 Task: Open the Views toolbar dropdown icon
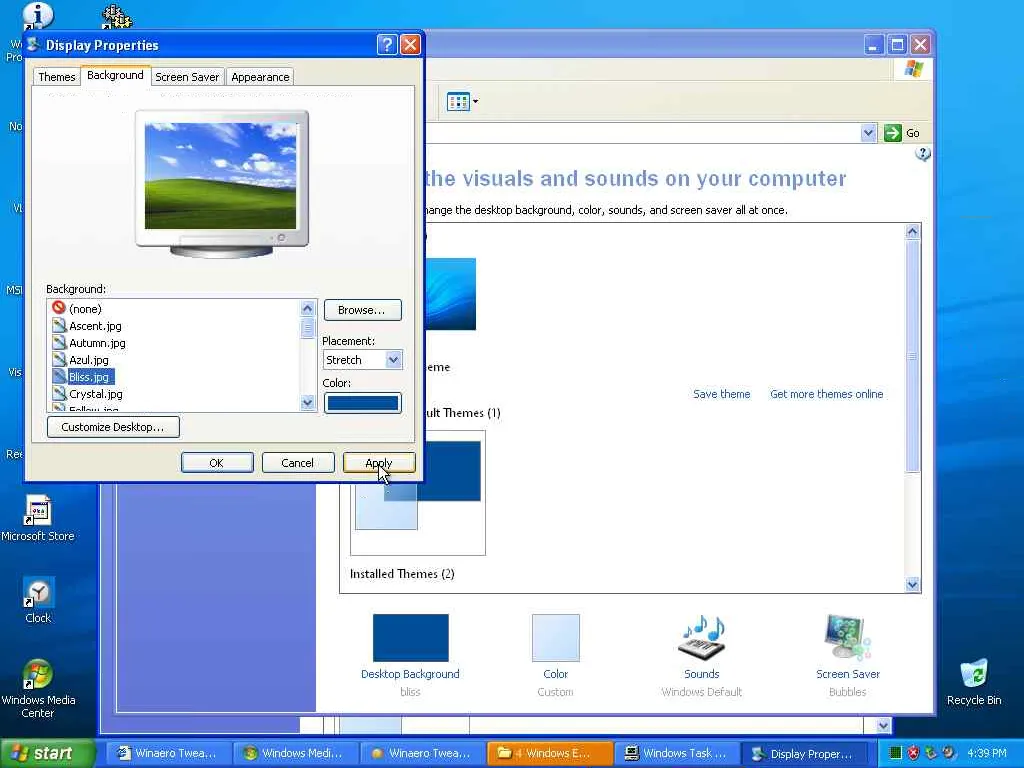(462, 101)
